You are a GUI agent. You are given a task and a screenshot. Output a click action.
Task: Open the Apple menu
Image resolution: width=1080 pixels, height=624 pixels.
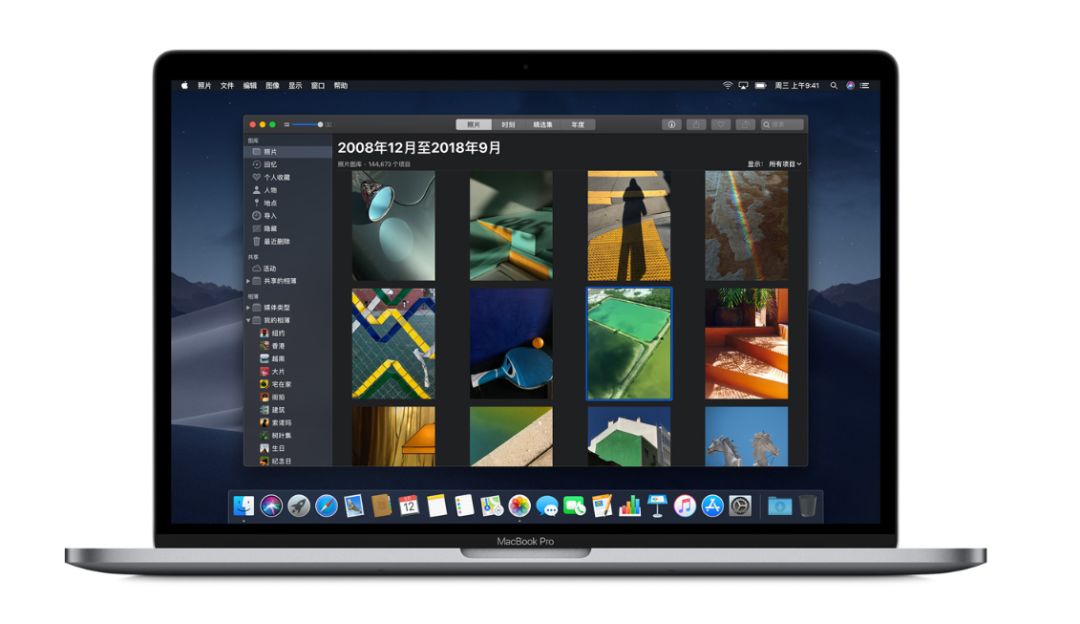[x=185, y=85]
